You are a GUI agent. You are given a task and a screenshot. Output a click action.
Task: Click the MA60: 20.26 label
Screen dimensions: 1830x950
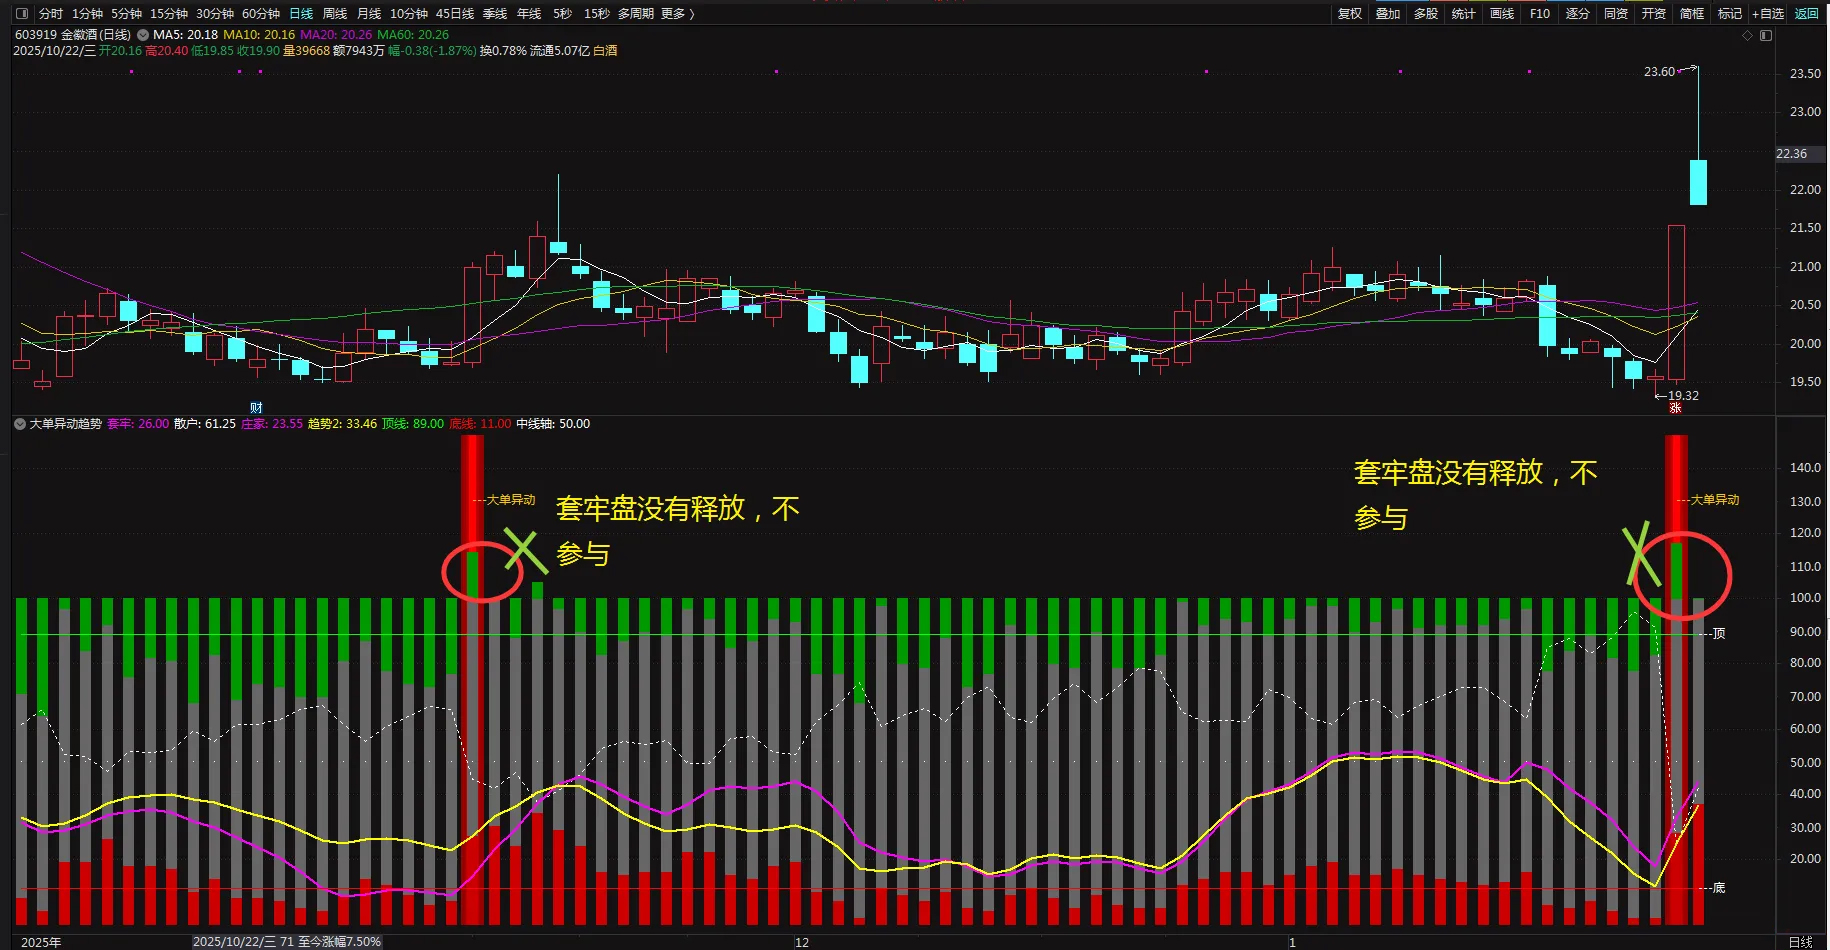coord(413,35)
